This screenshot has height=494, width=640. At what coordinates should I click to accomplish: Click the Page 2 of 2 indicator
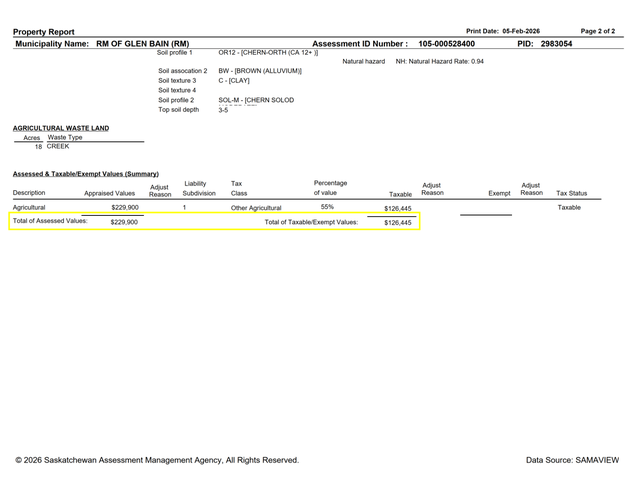click(598, 31)
